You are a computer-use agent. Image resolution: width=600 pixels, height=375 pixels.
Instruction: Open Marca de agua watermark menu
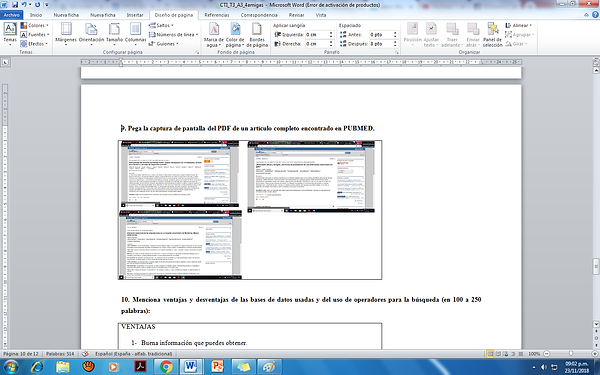tap(214, 34)
